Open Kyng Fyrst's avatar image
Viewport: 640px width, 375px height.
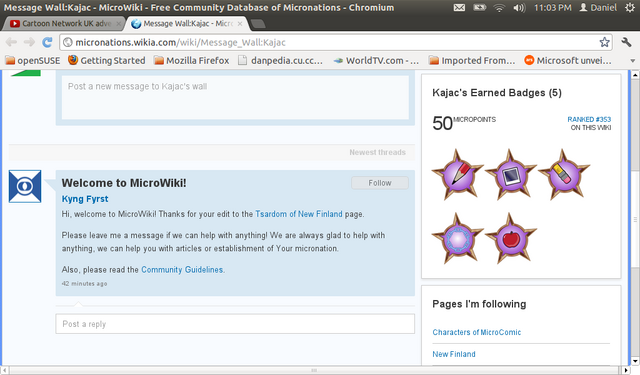tap(25, 186)
